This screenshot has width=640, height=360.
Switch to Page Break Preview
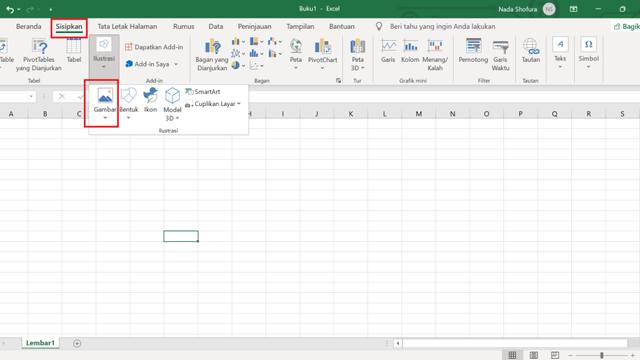[555, 355]
